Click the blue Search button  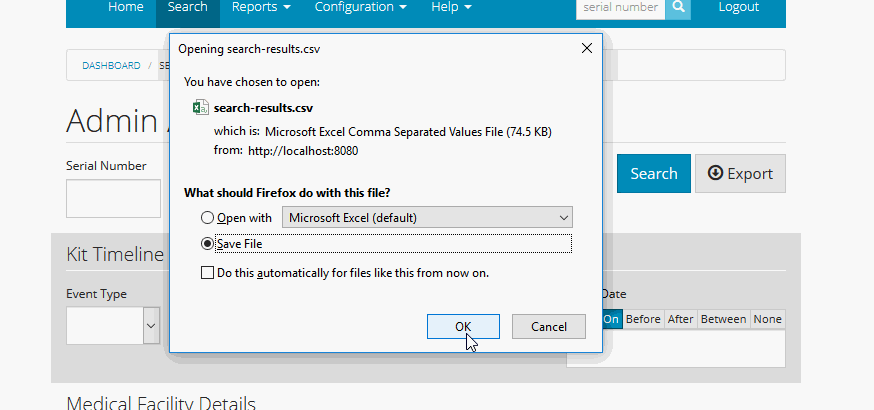(653, 173)
